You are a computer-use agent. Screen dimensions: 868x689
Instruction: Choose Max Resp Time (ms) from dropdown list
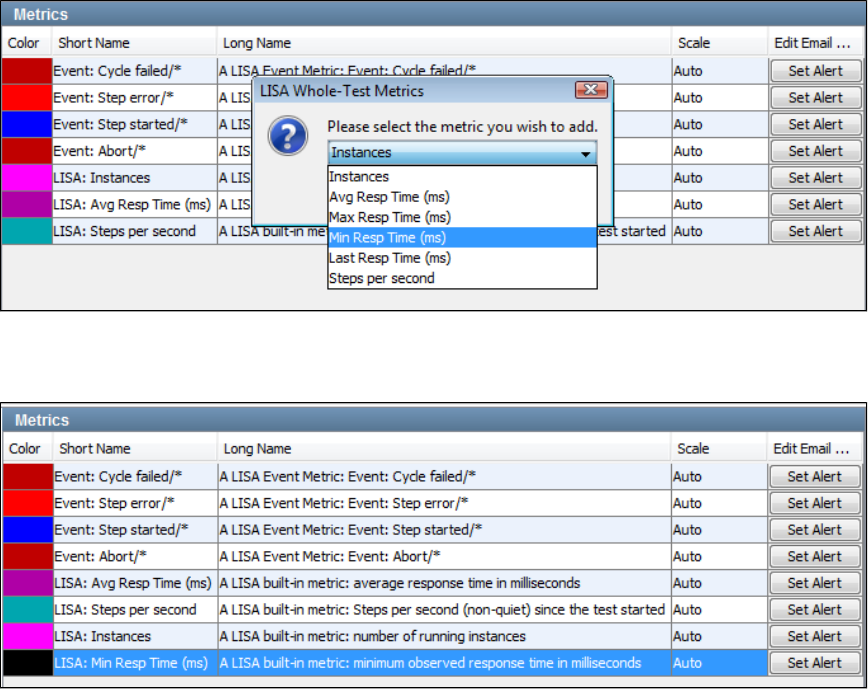[462, 217]
